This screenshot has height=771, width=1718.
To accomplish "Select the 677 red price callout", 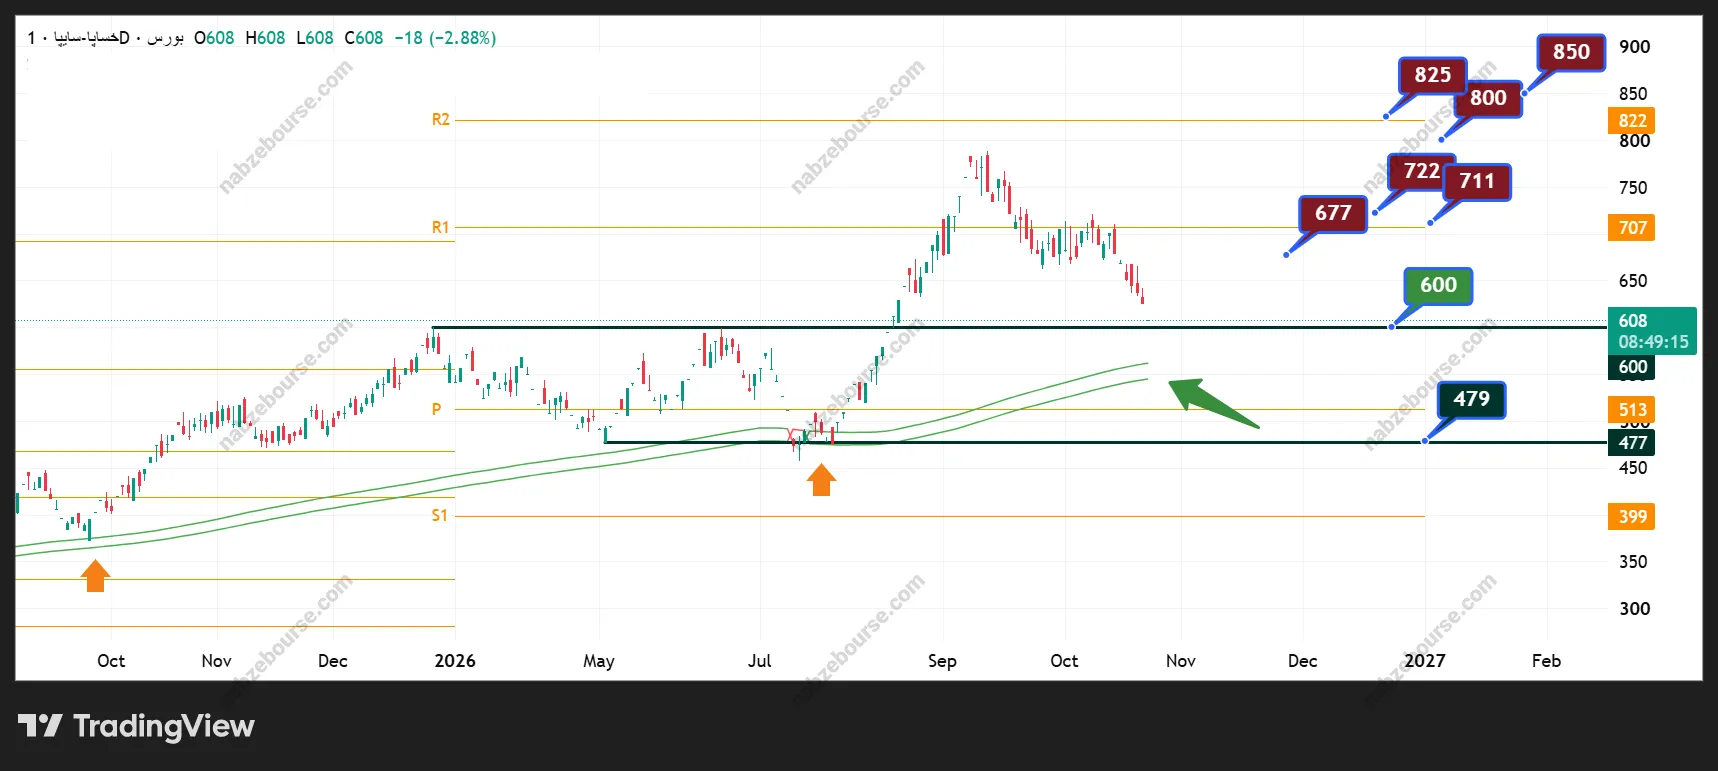I will click(x=1333, y=213).
